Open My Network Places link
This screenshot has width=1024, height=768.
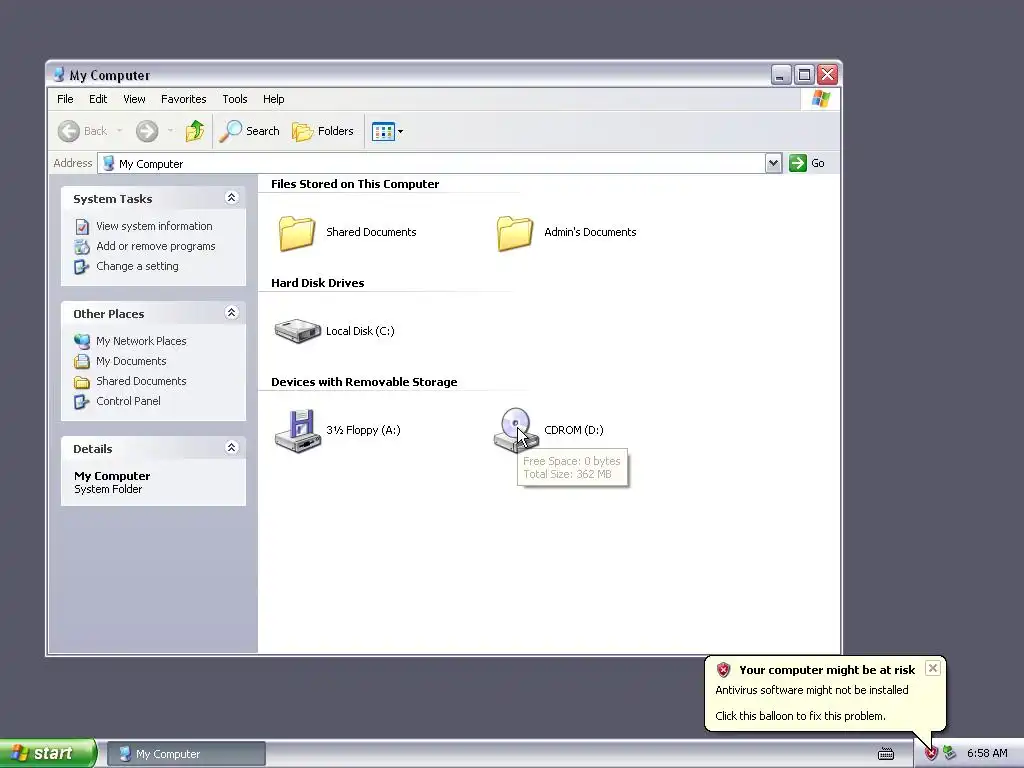coord(141,341)
